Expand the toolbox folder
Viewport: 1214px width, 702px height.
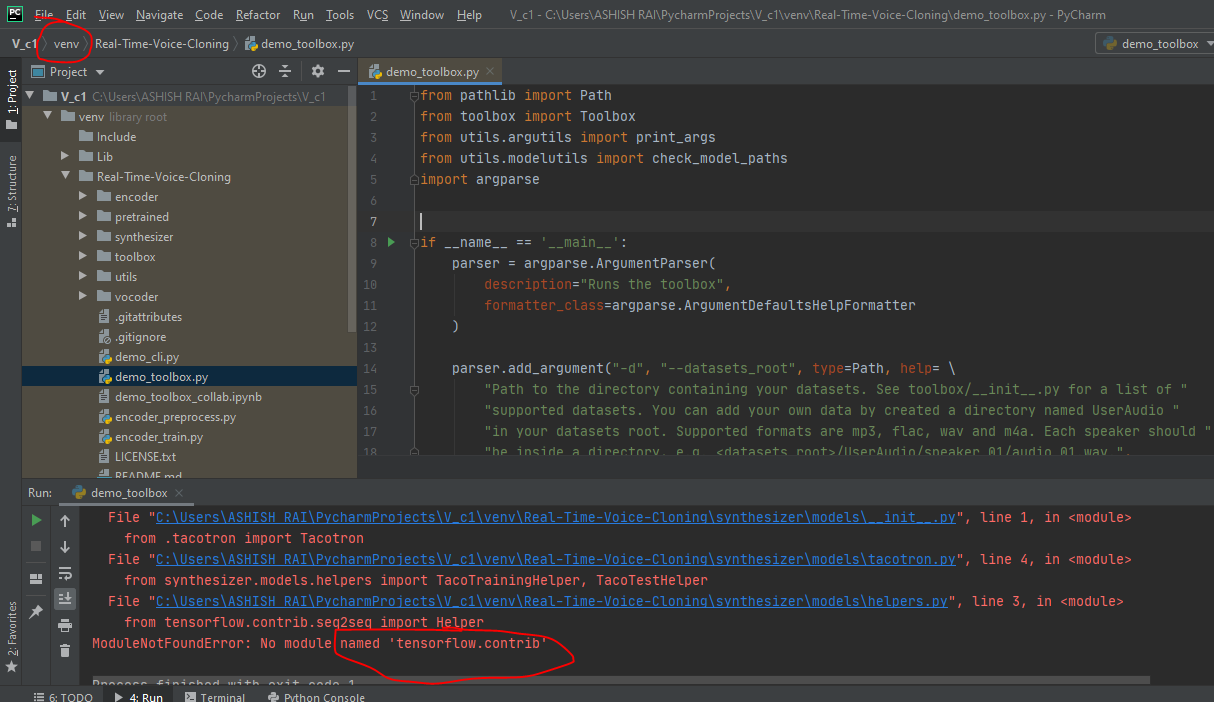pos(84,257)
